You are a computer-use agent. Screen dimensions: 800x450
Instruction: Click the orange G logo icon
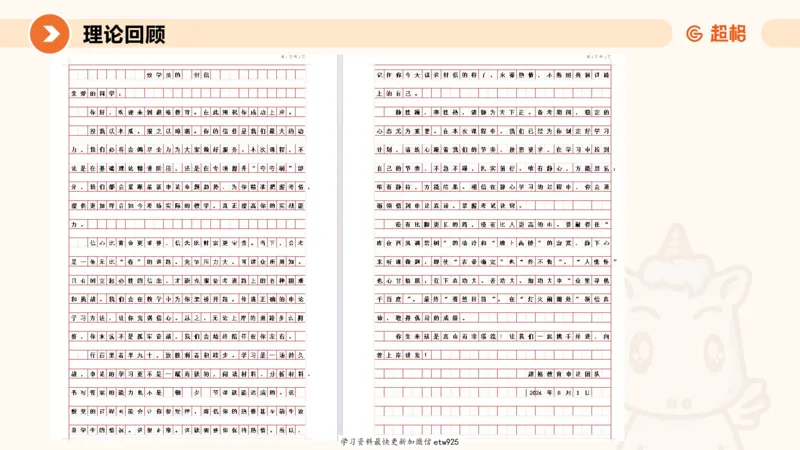coord(694,34)
